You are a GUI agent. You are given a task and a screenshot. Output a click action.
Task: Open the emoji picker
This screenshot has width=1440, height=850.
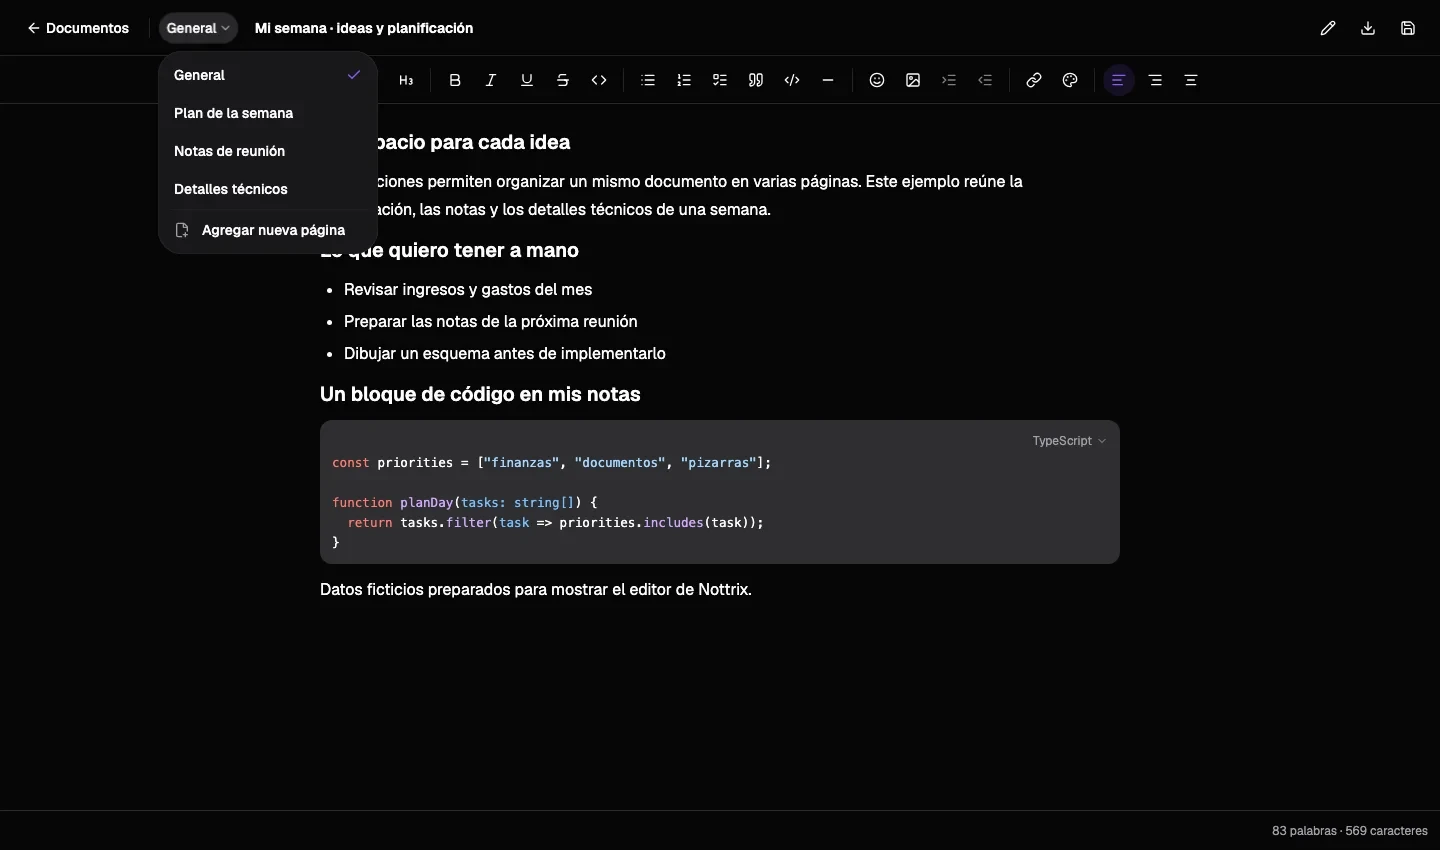pos(877,80)
